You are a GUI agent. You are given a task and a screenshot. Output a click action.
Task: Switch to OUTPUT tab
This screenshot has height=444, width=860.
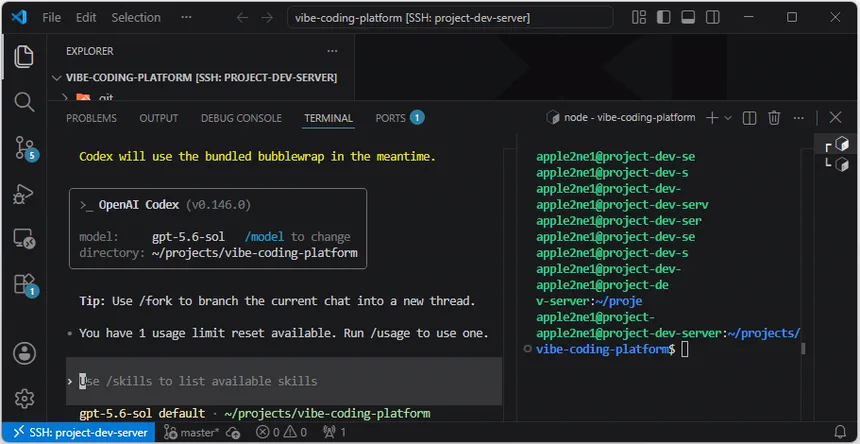point(159,118)
